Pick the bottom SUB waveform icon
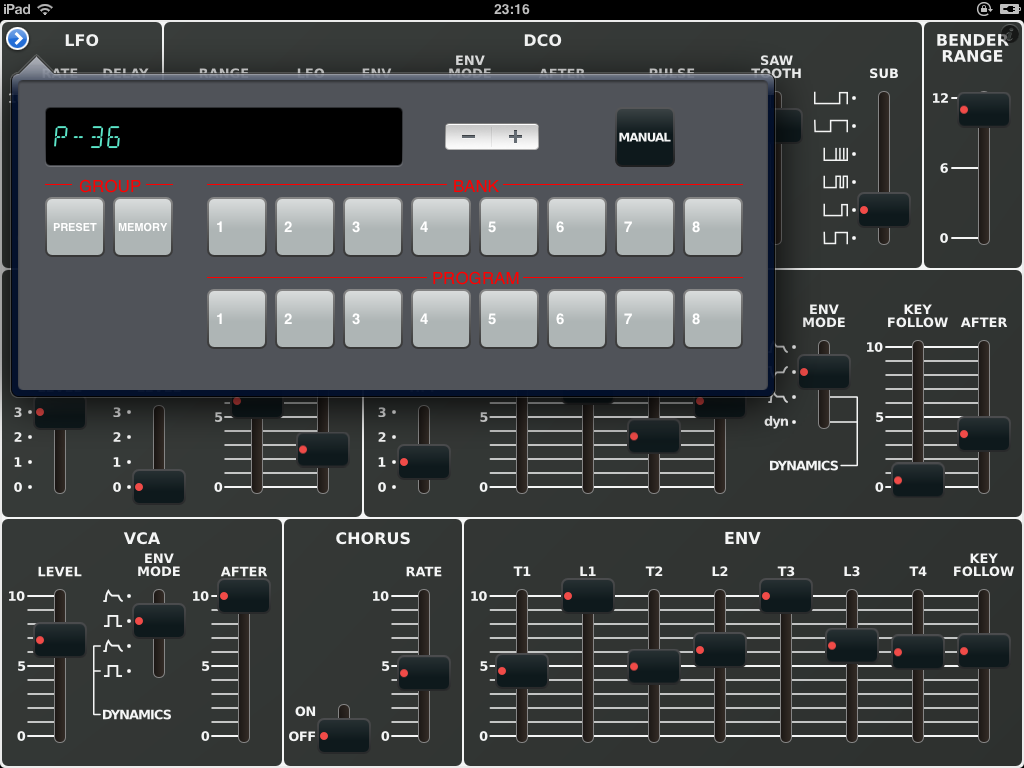 point(832,238)
